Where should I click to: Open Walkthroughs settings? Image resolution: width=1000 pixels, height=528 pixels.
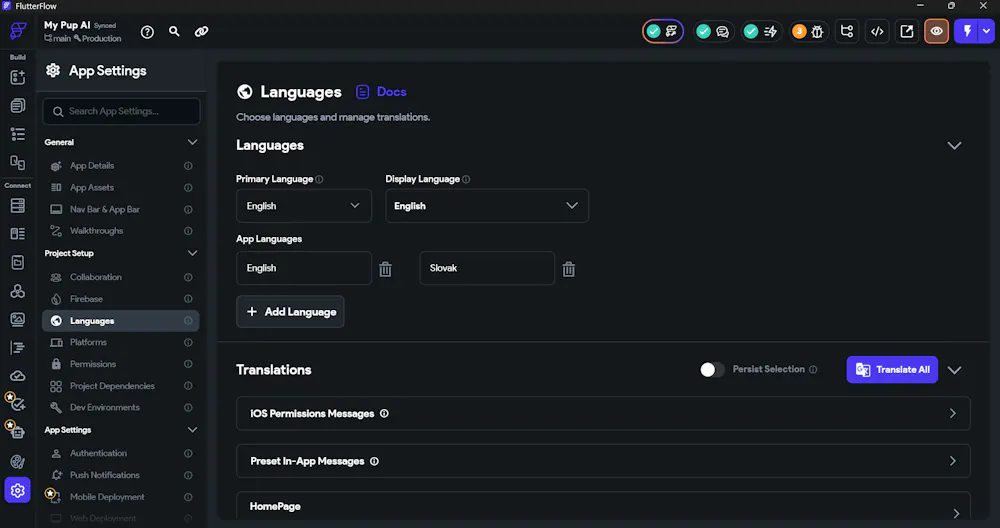121,231
